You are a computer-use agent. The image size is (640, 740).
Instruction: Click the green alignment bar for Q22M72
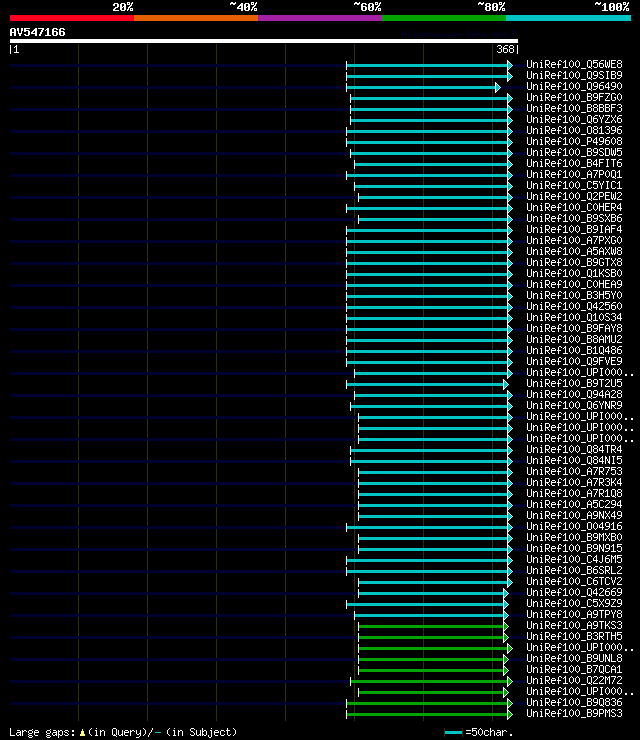pyautogui.click(x=431, y=681)
